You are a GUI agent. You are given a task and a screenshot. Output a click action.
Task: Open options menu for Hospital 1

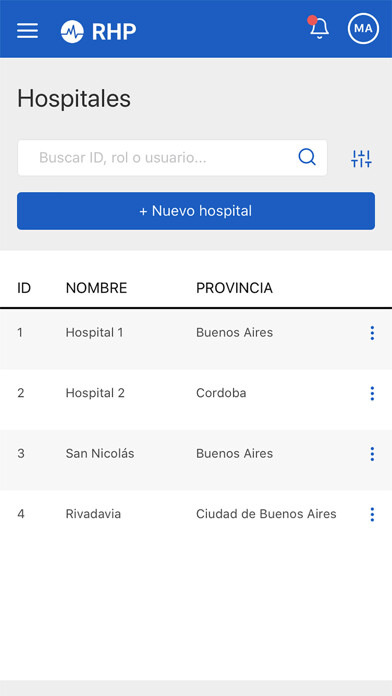point(372,333)
